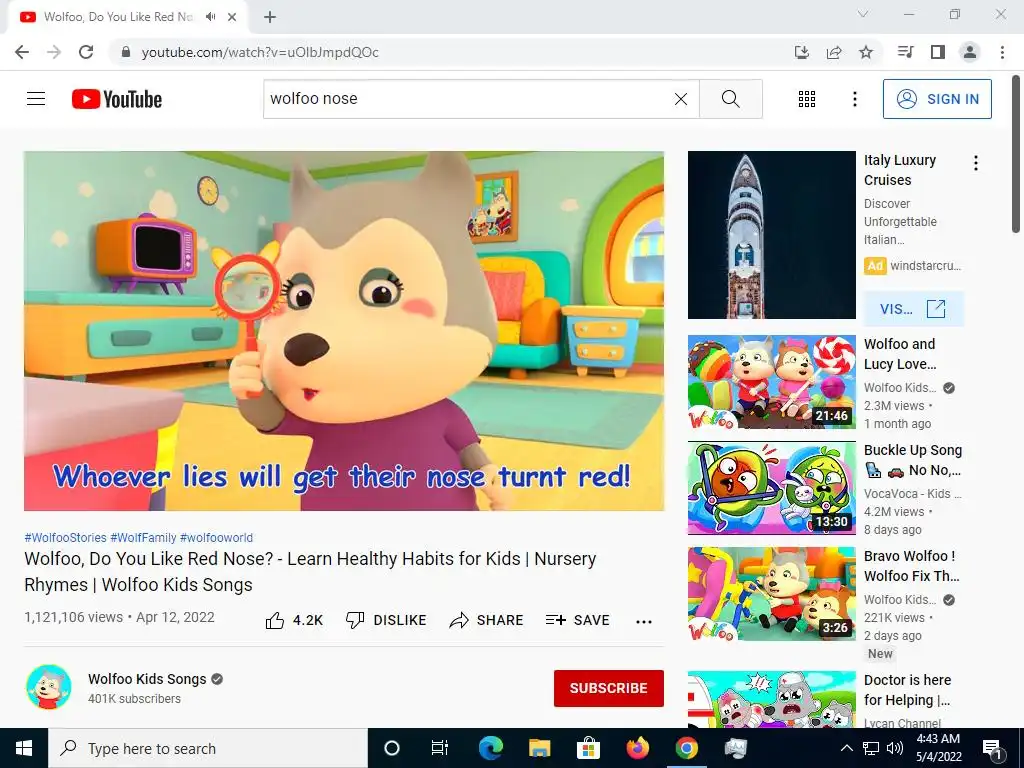1024x768 pixels.
Task: Open more actions ellipsis below video
Action: (644, 621)
